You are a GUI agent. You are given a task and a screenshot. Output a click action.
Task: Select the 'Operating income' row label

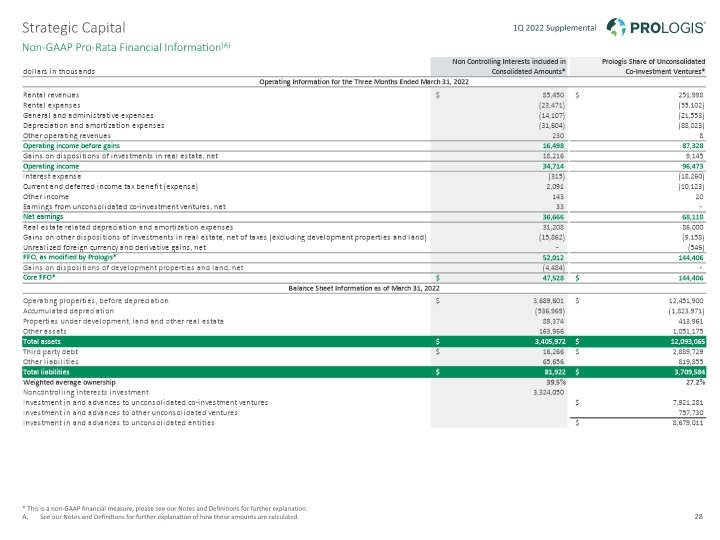tap(51, 166)
